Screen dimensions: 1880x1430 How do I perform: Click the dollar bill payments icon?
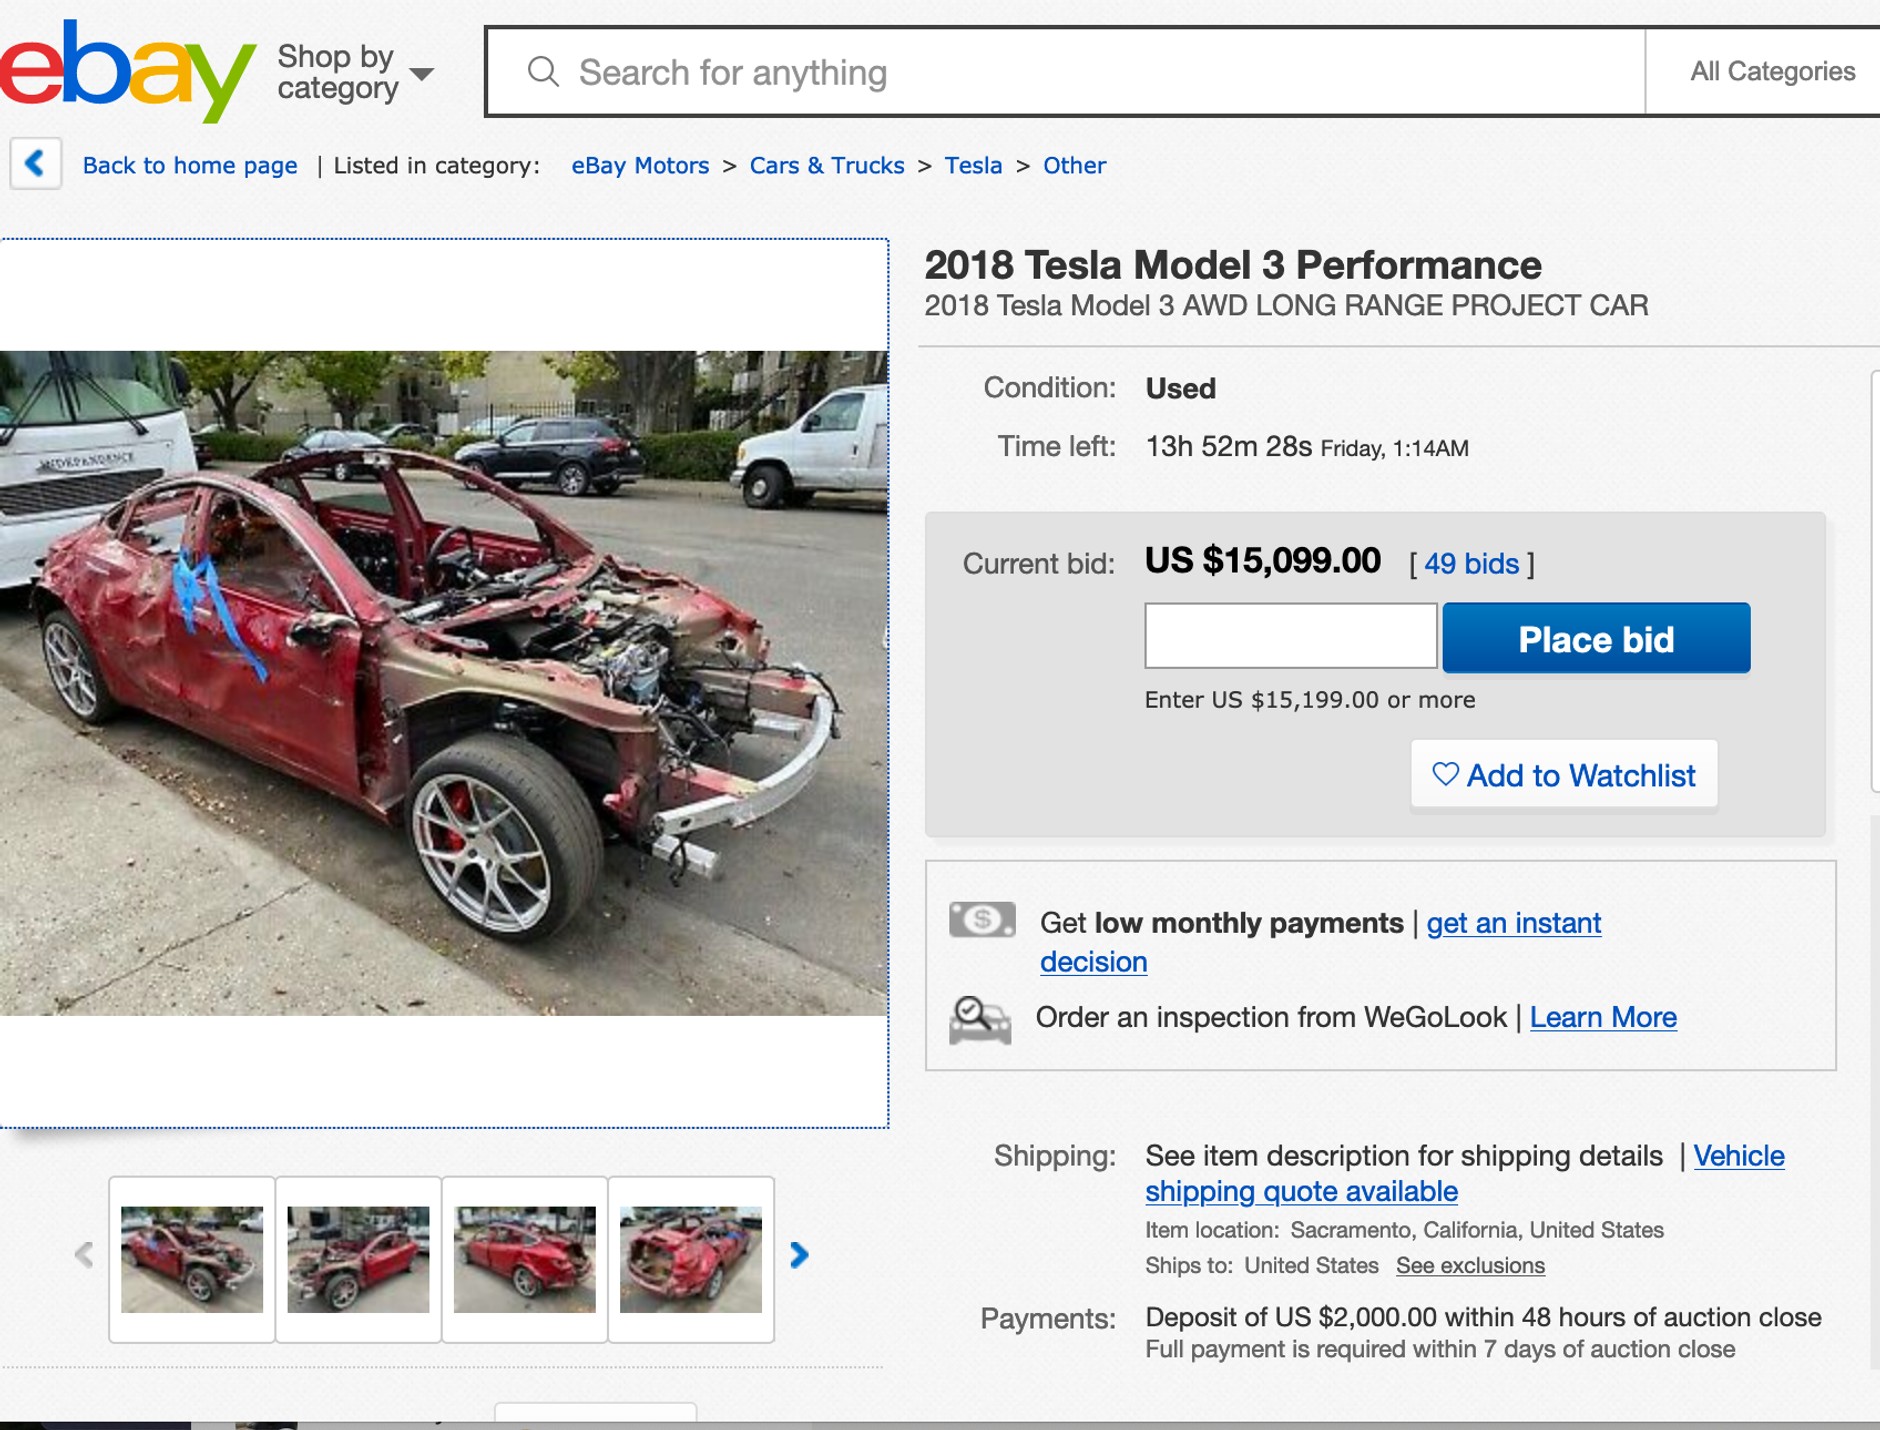(x=981, y=922)
